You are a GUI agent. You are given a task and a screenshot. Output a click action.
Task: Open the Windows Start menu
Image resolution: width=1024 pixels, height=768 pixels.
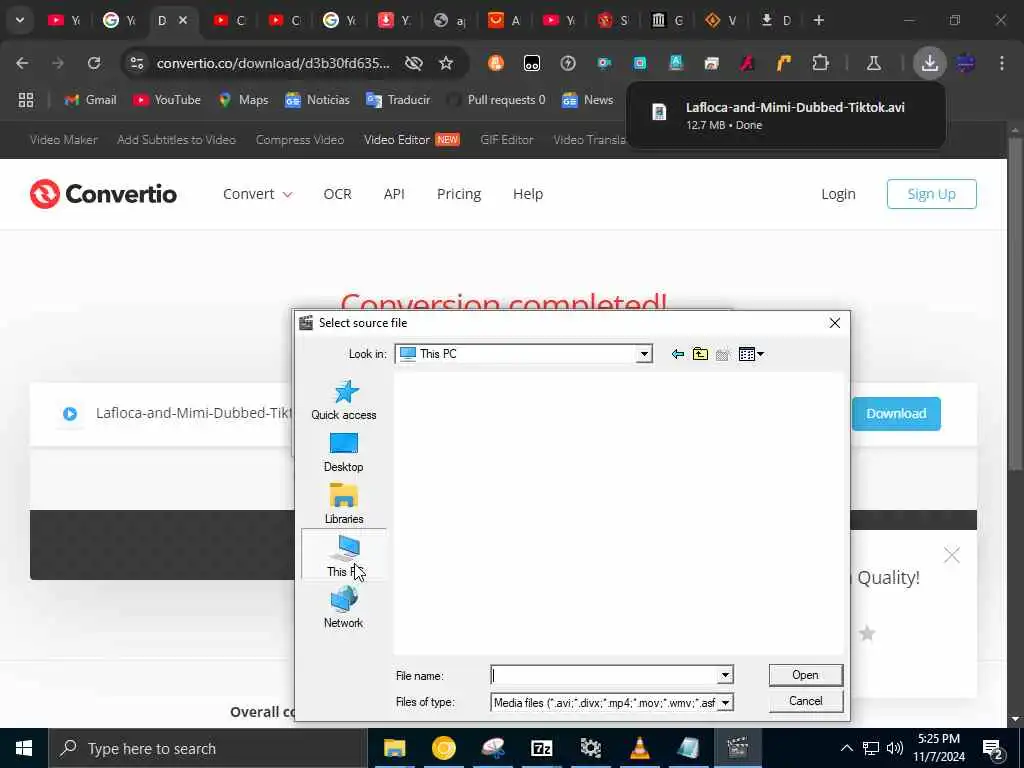[24, 748]
